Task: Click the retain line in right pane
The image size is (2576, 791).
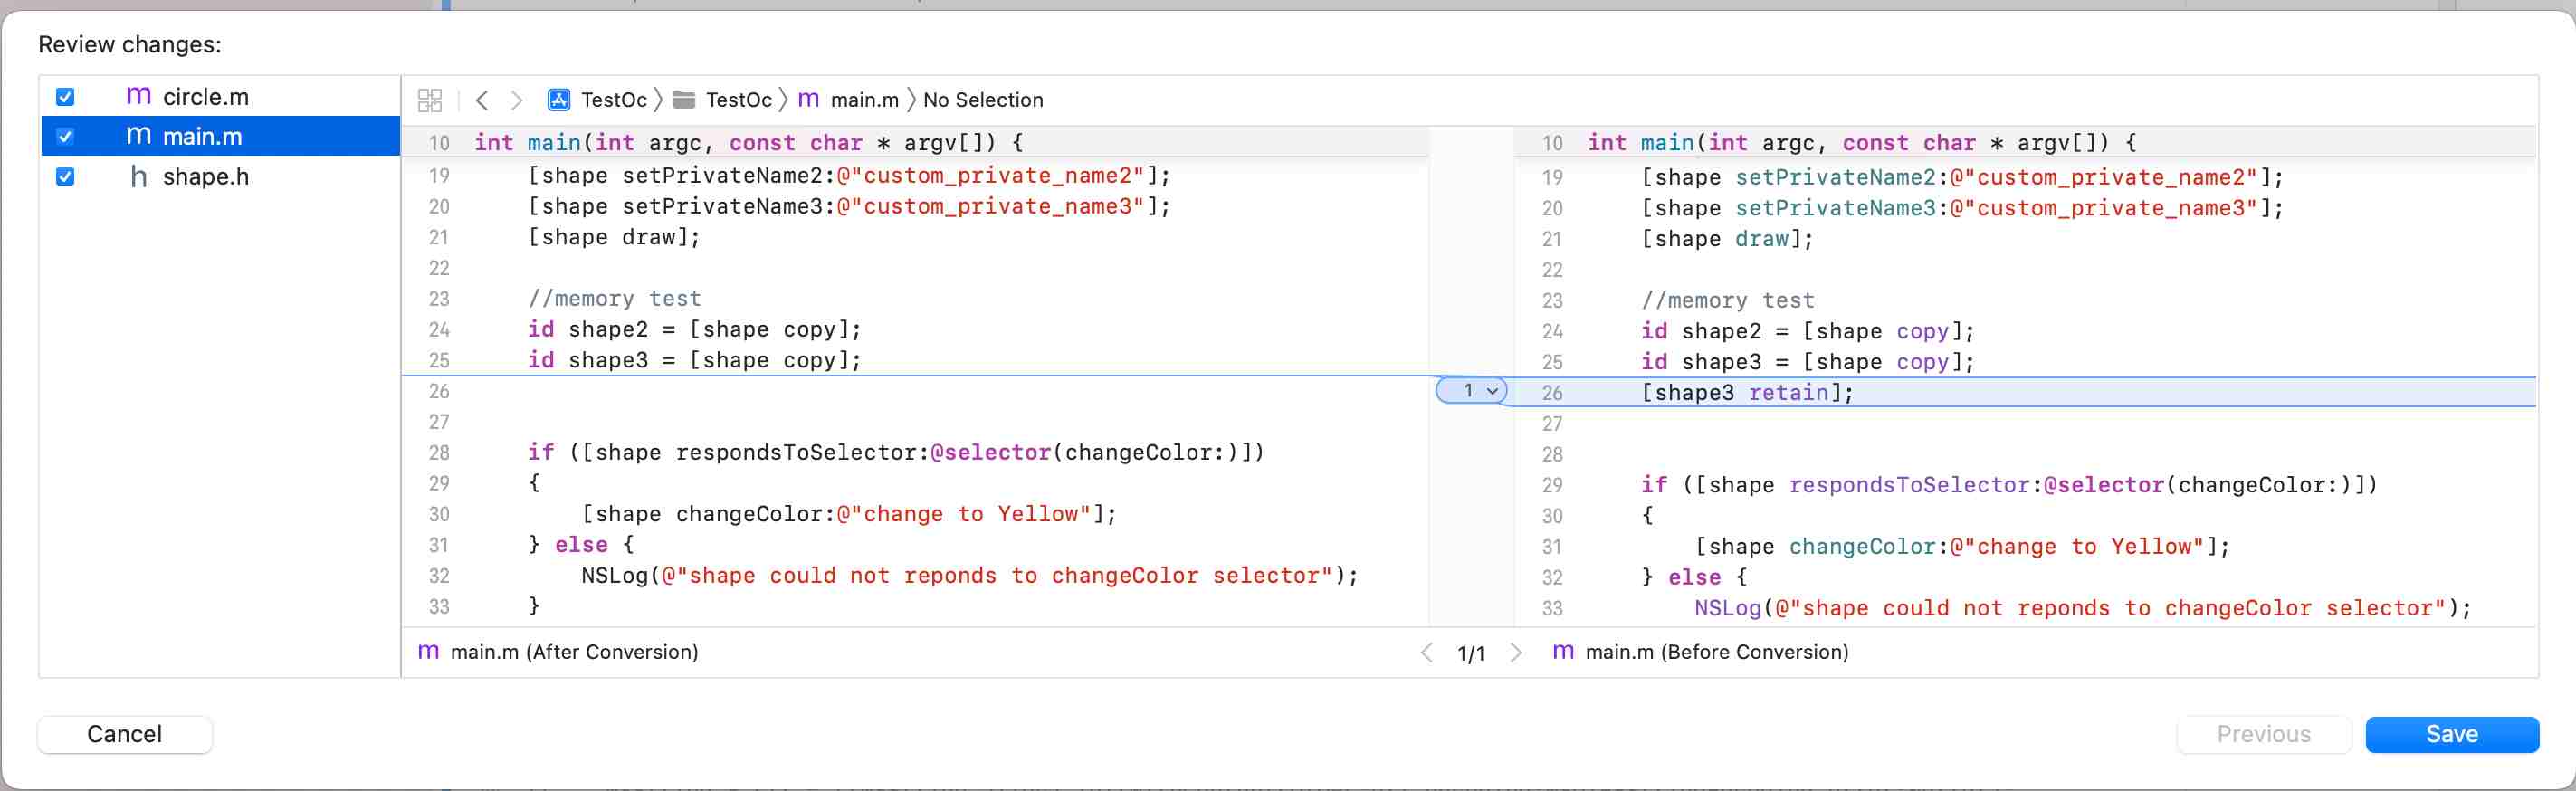Action: pos(1748,393)
